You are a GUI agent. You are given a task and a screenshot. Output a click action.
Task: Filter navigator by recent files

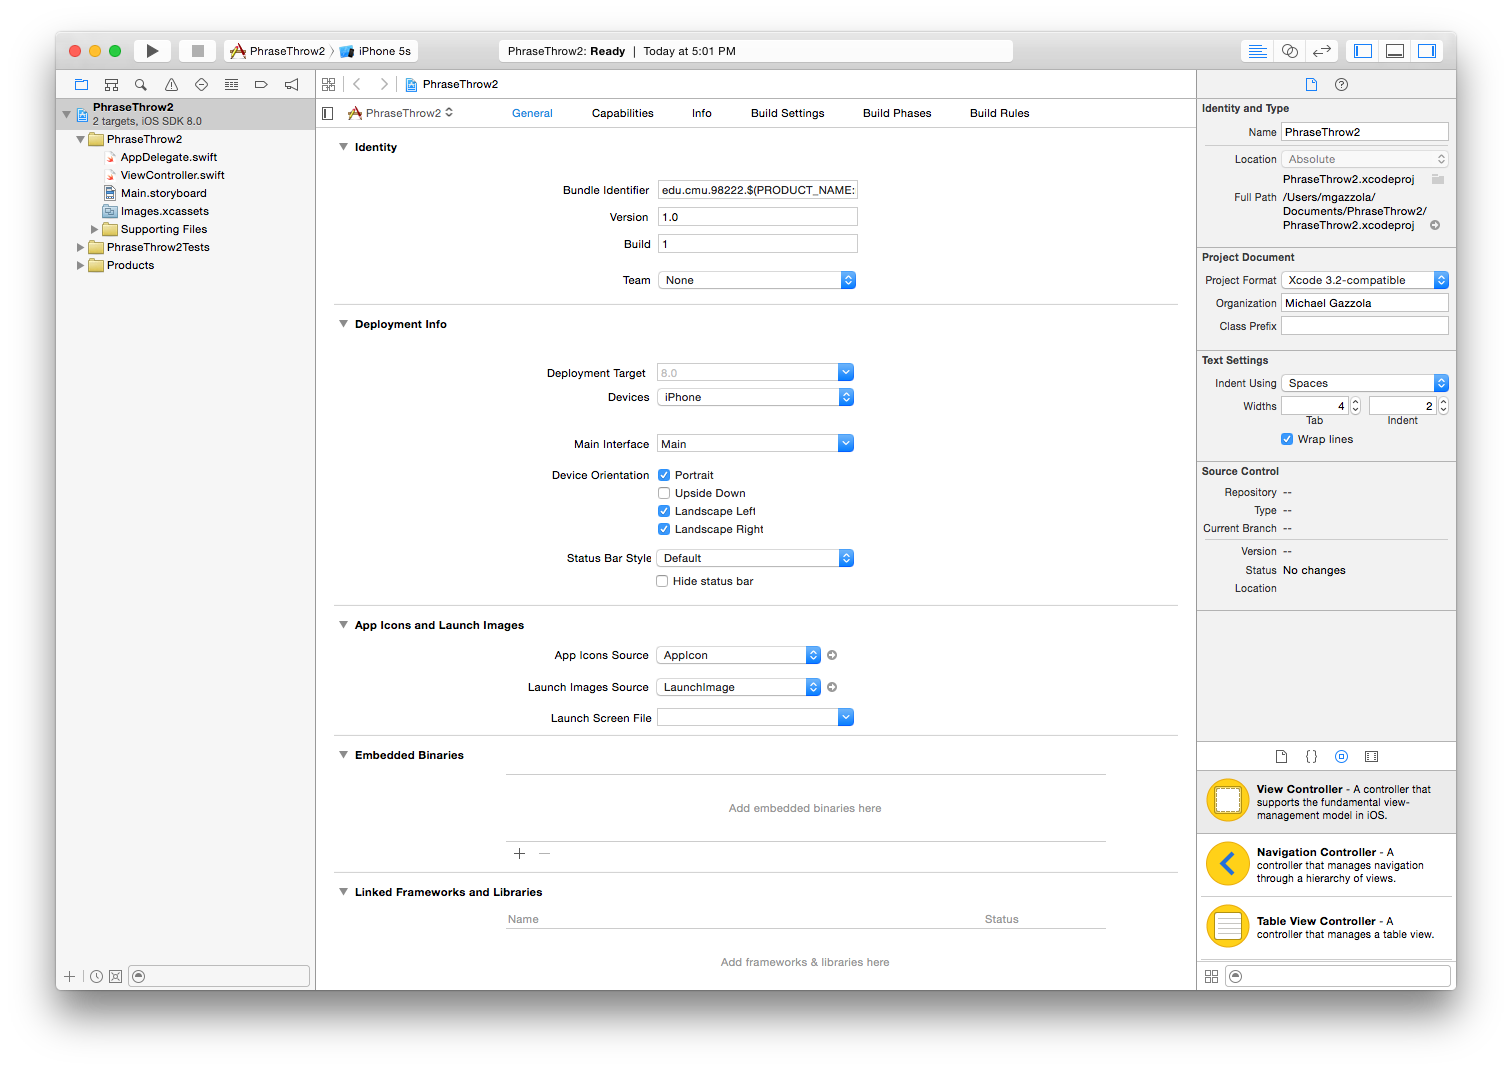(x=96, y=976)
